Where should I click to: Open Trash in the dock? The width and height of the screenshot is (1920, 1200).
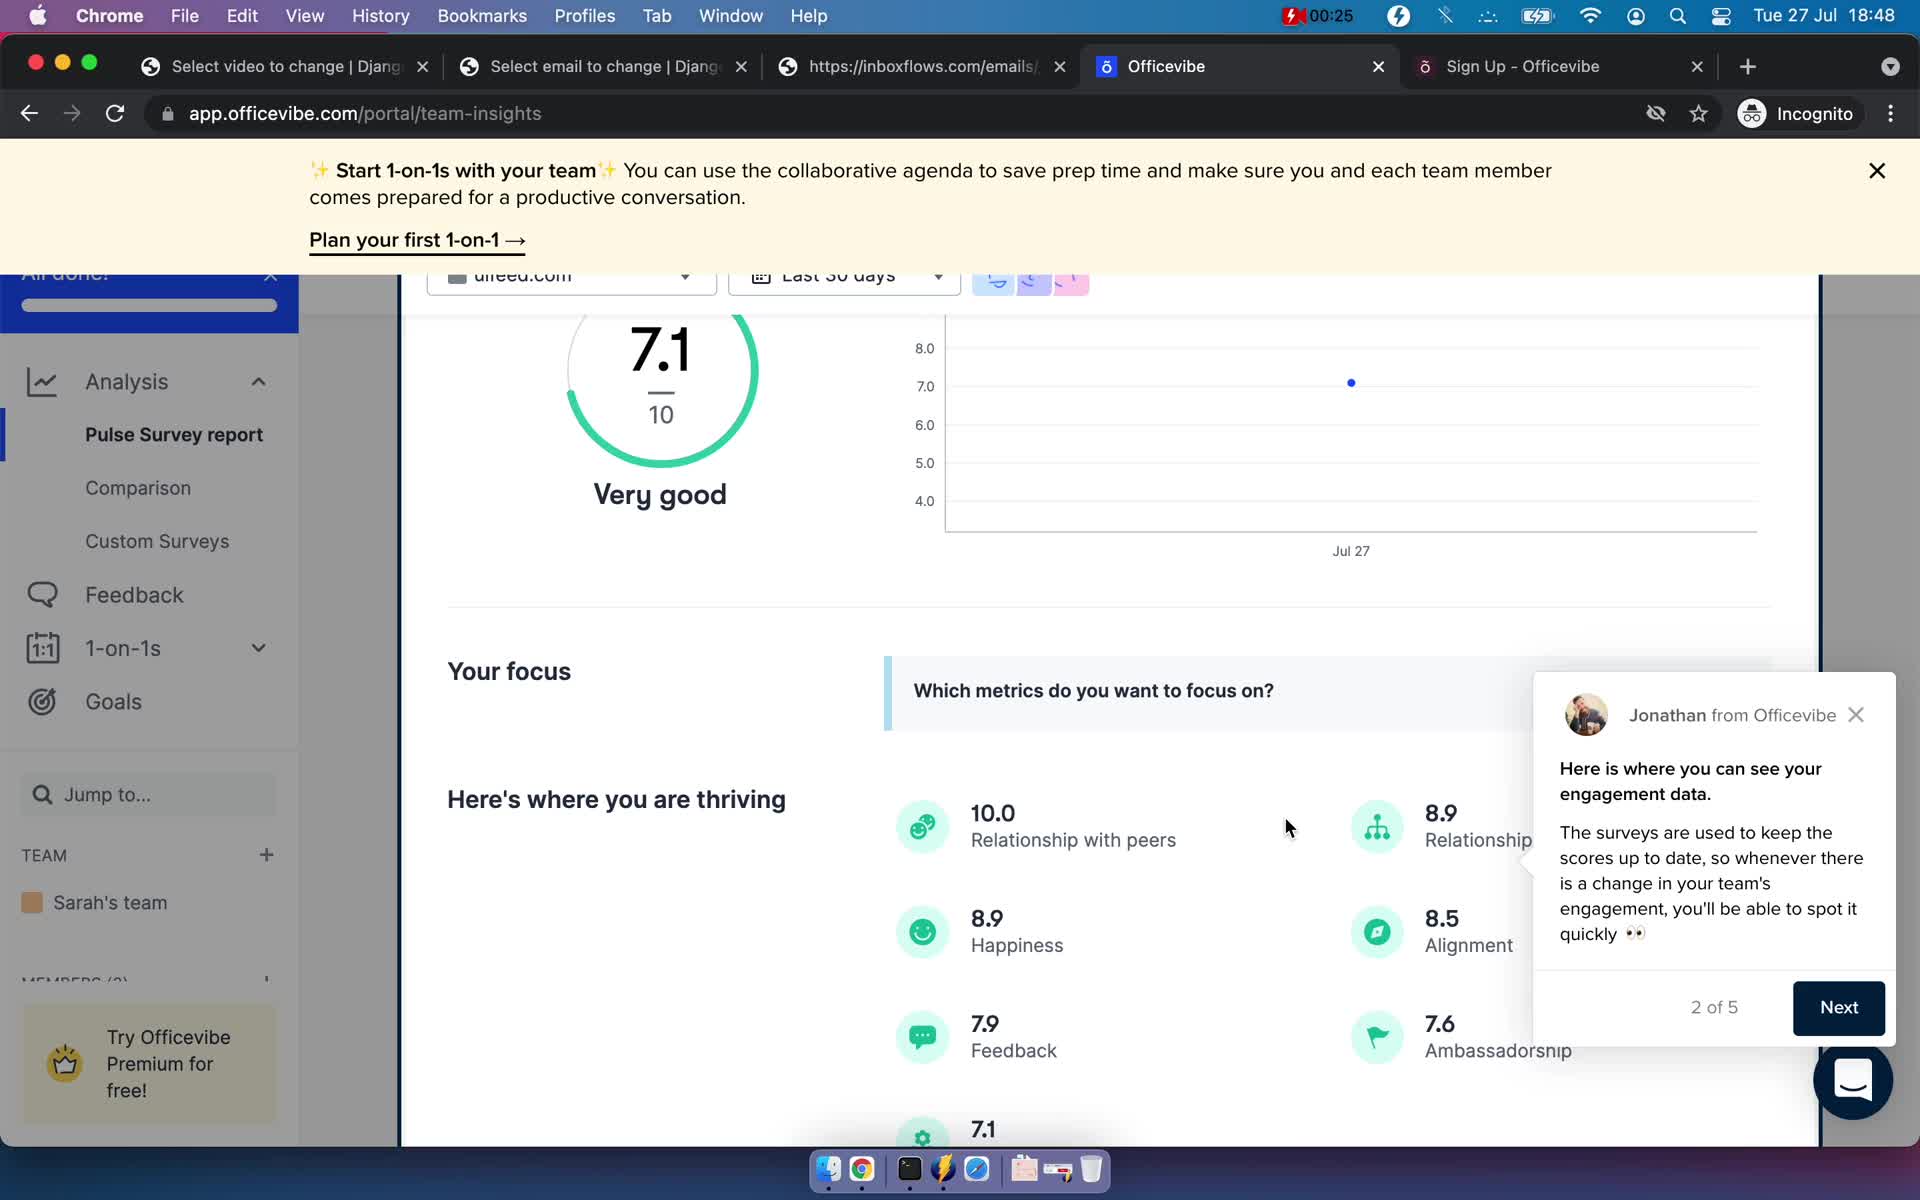[x=1091, y=1169]
